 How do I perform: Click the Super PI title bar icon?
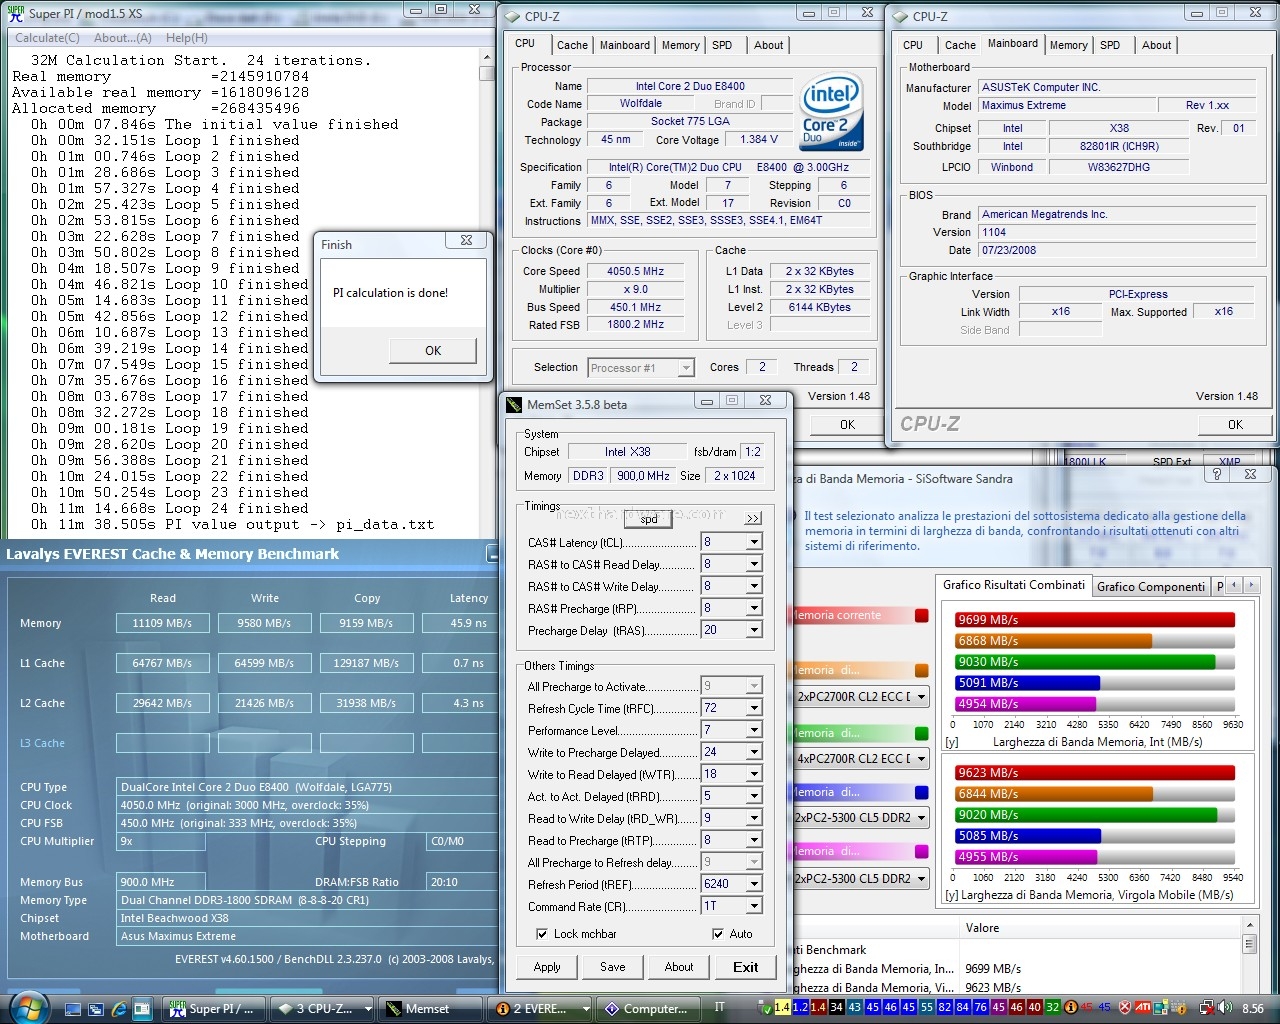(x=15, y=13)
